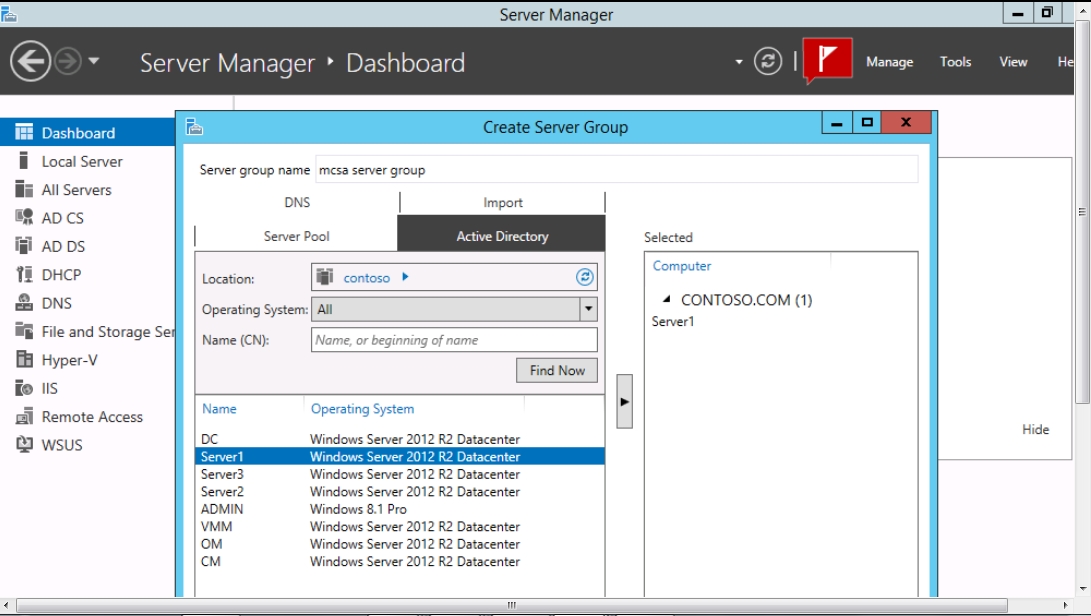This screenshot has height=616, width=1091.
Task: Click the Find Now button
Action: [557, 370]
